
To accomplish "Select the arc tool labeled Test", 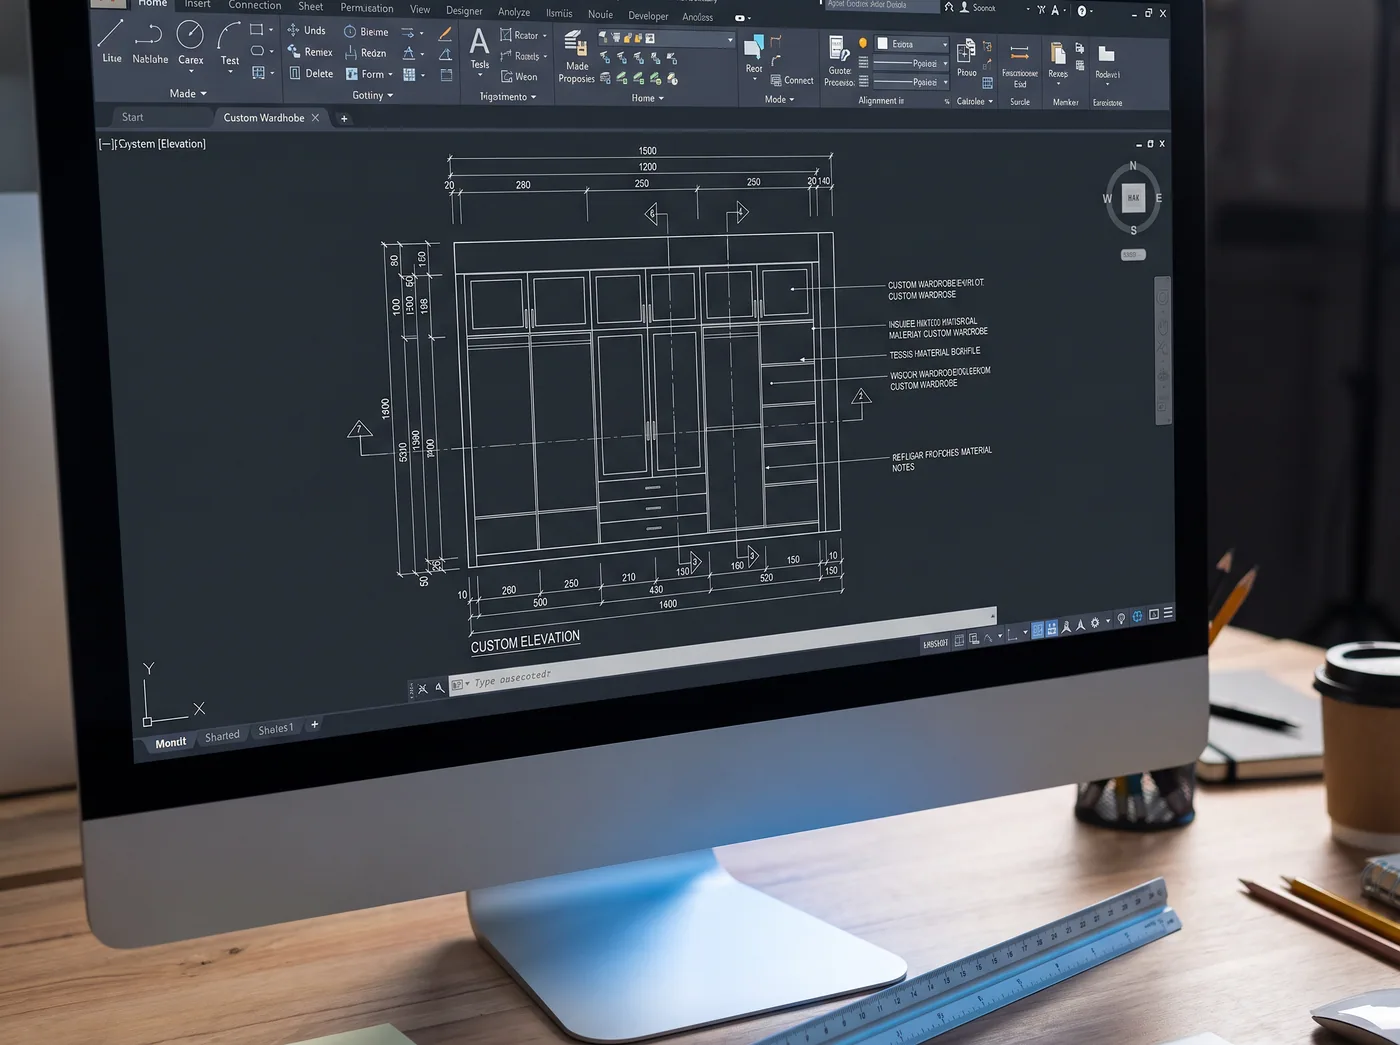I will pos(229,44).
